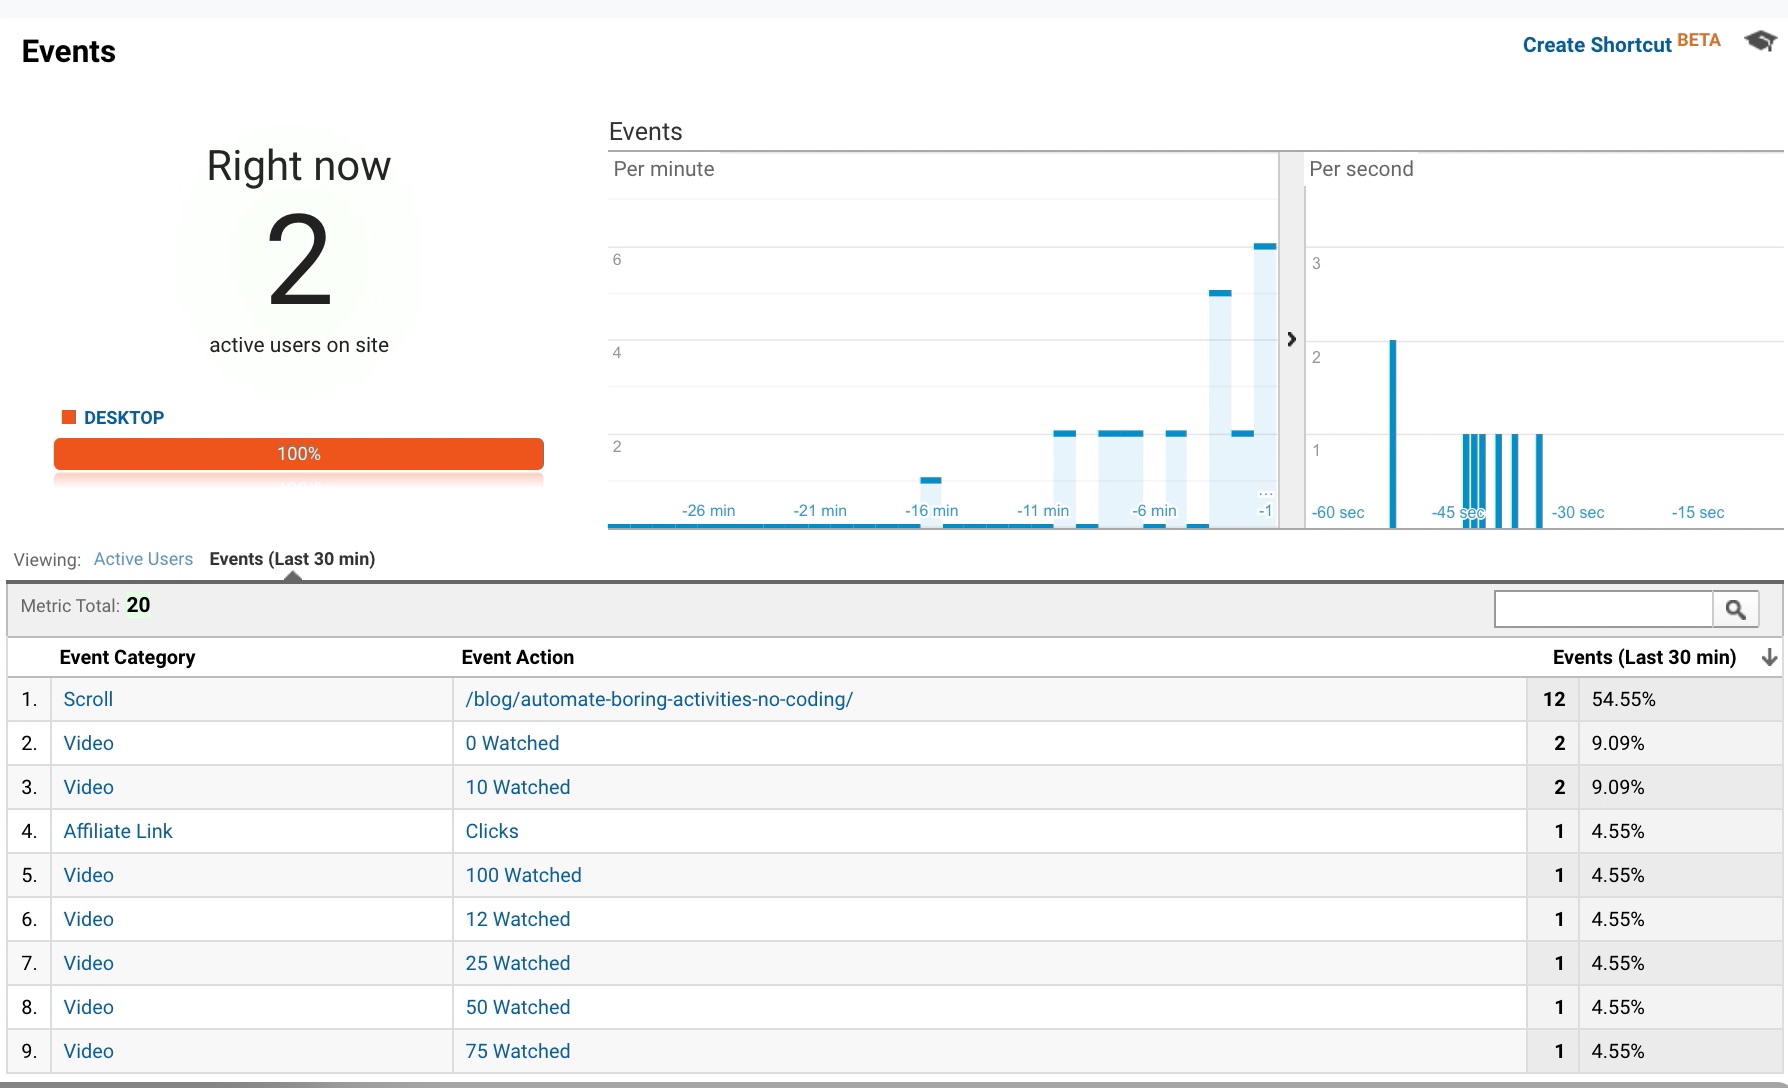Click the 12 Watched event action
Viewport: 1788px width, 1088px height.
coord(518,919)
